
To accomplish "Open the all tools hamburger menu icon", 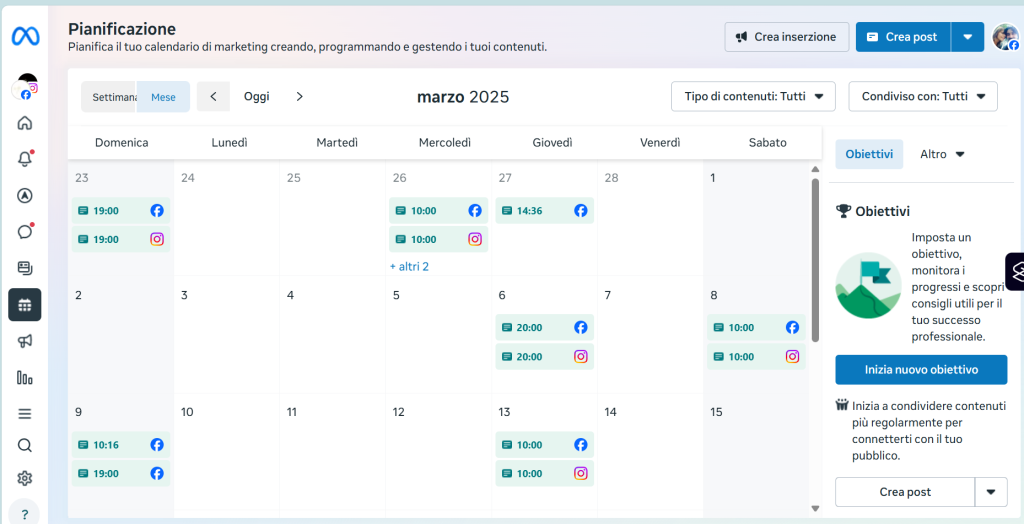I will [25, 414].
